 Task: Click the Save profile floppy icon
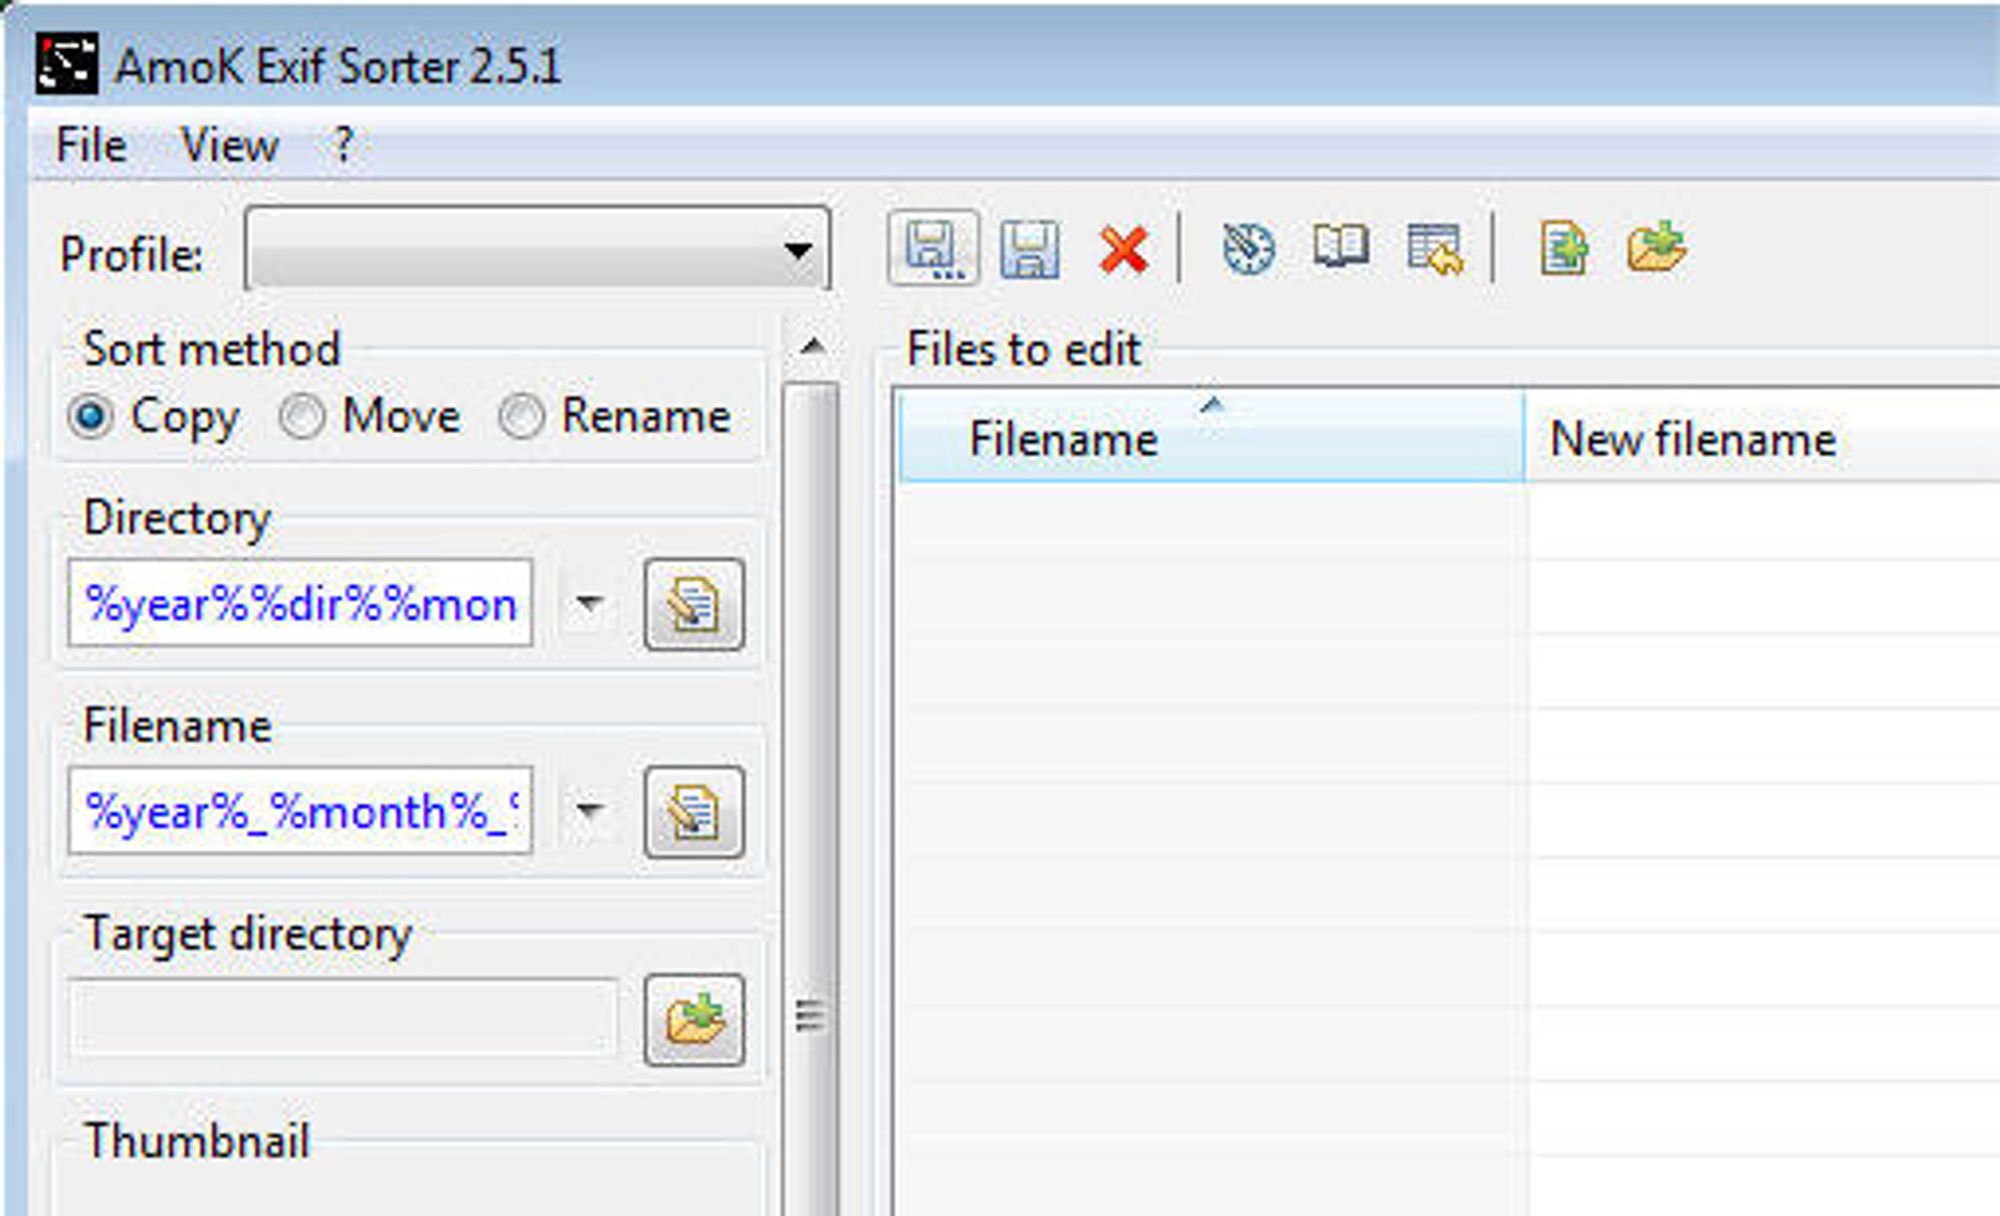(x=1030, y=249)
